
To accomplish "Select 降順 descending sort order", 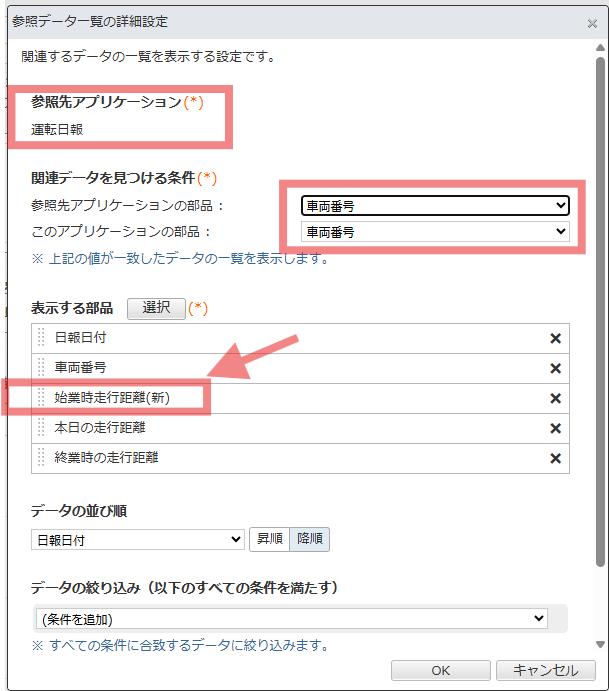I will (309, 539).
